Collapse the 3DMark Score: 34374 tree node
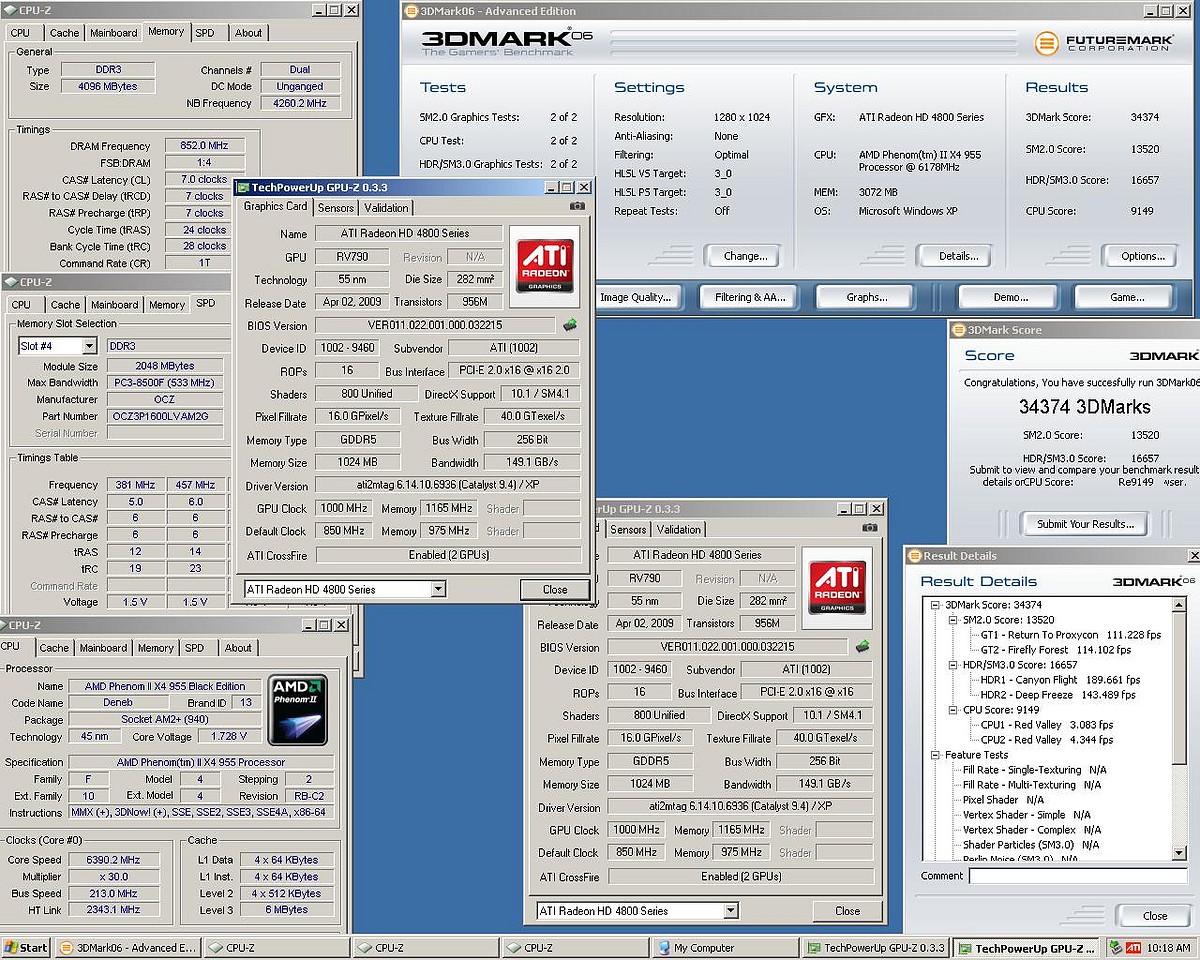This screenshot has height=960, width=1200. (x=934, y=605)
